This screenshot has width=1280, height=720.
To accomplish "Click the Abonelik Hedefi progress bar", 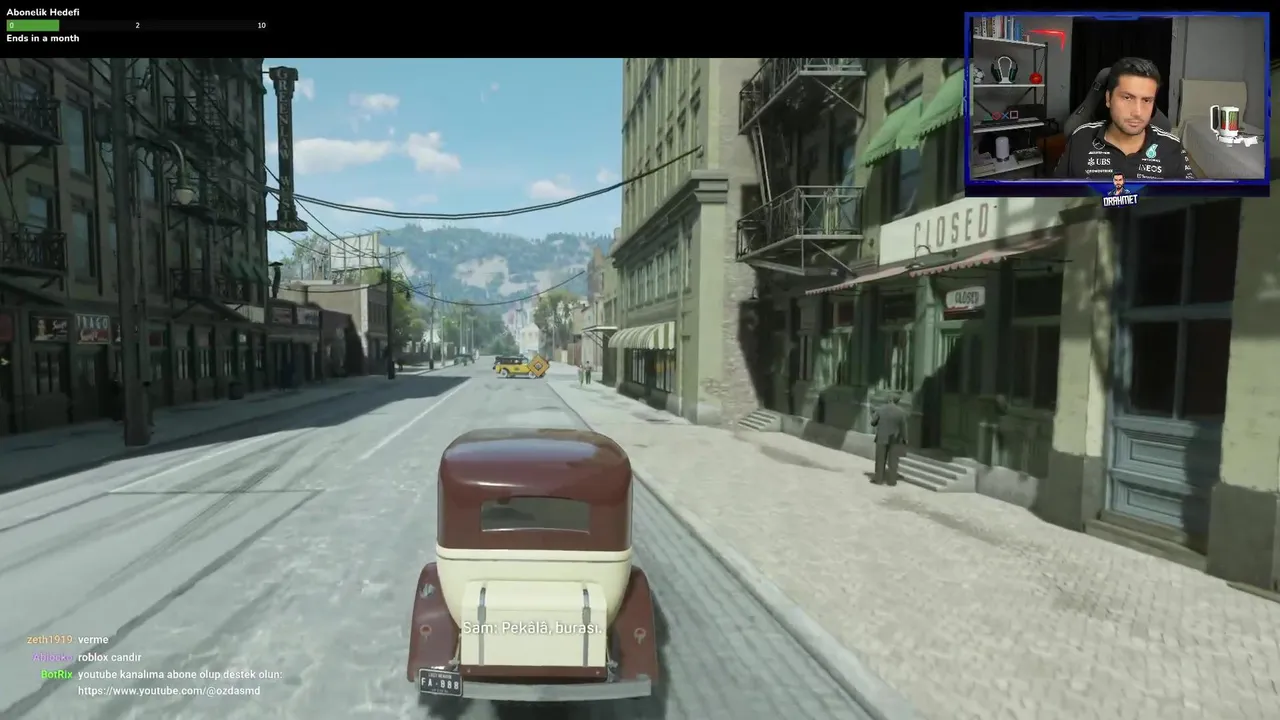I will click(x=137, y=25).
